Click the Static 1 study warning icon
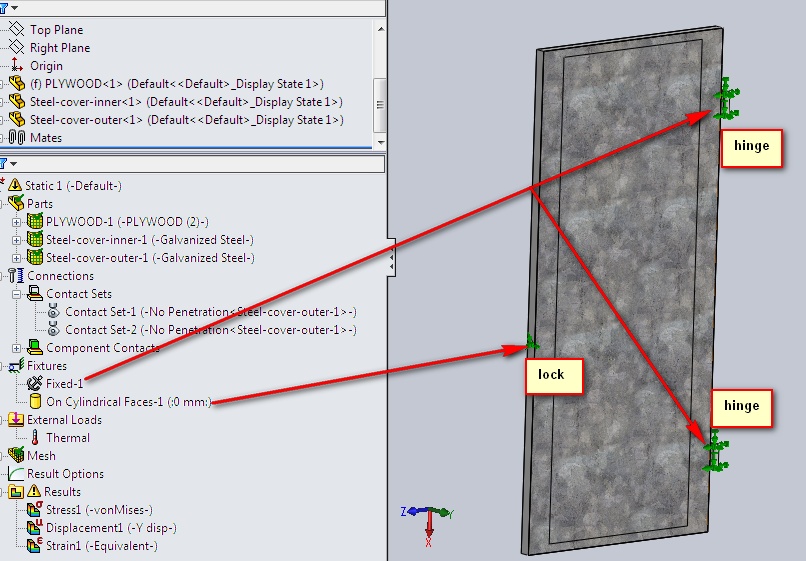 [x=15, y=185]
